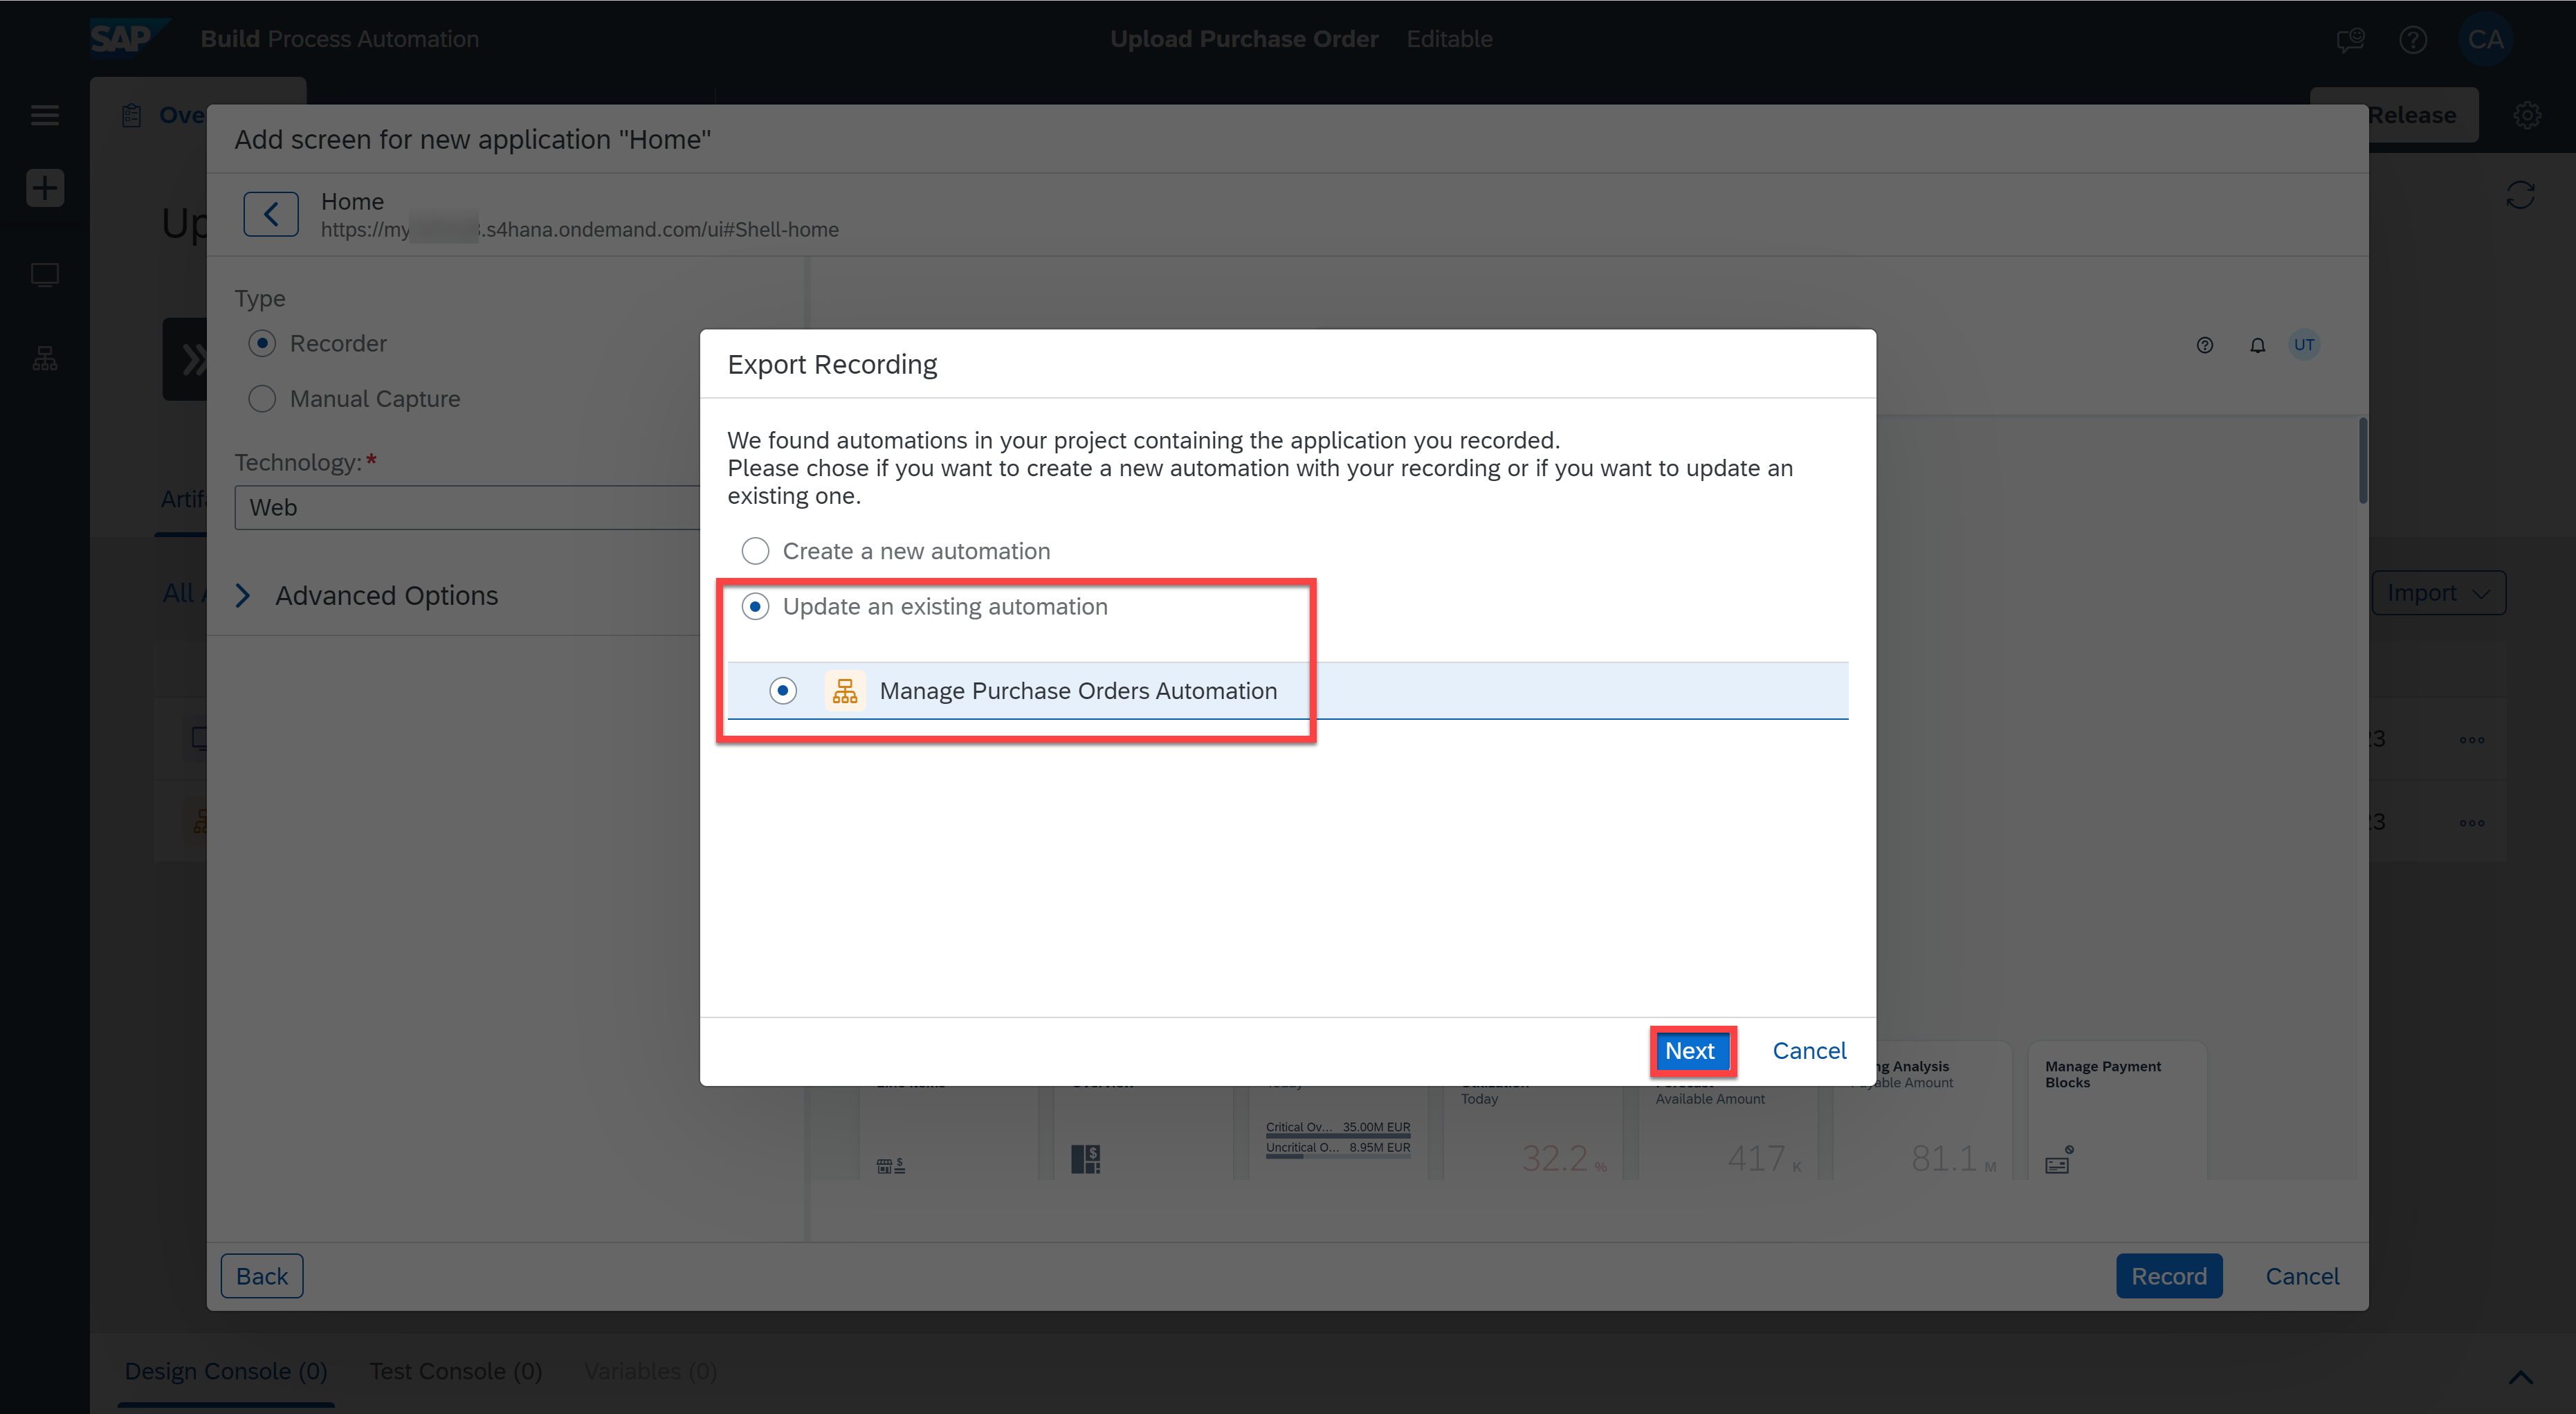Click the help icon in recorded Fiori page
The height and width of the screenshot is (1414, 2576).
(x=2205, y=345)
